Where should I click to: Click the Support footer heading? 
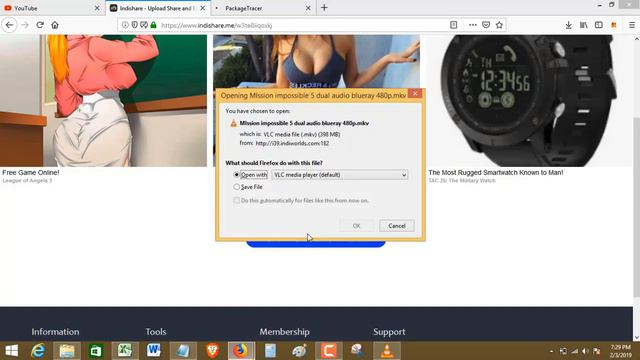(x=389, y=332)
